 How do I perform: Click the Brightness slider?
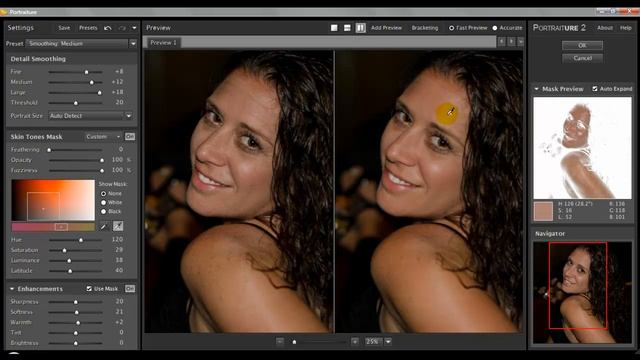[x=76, y=343]
